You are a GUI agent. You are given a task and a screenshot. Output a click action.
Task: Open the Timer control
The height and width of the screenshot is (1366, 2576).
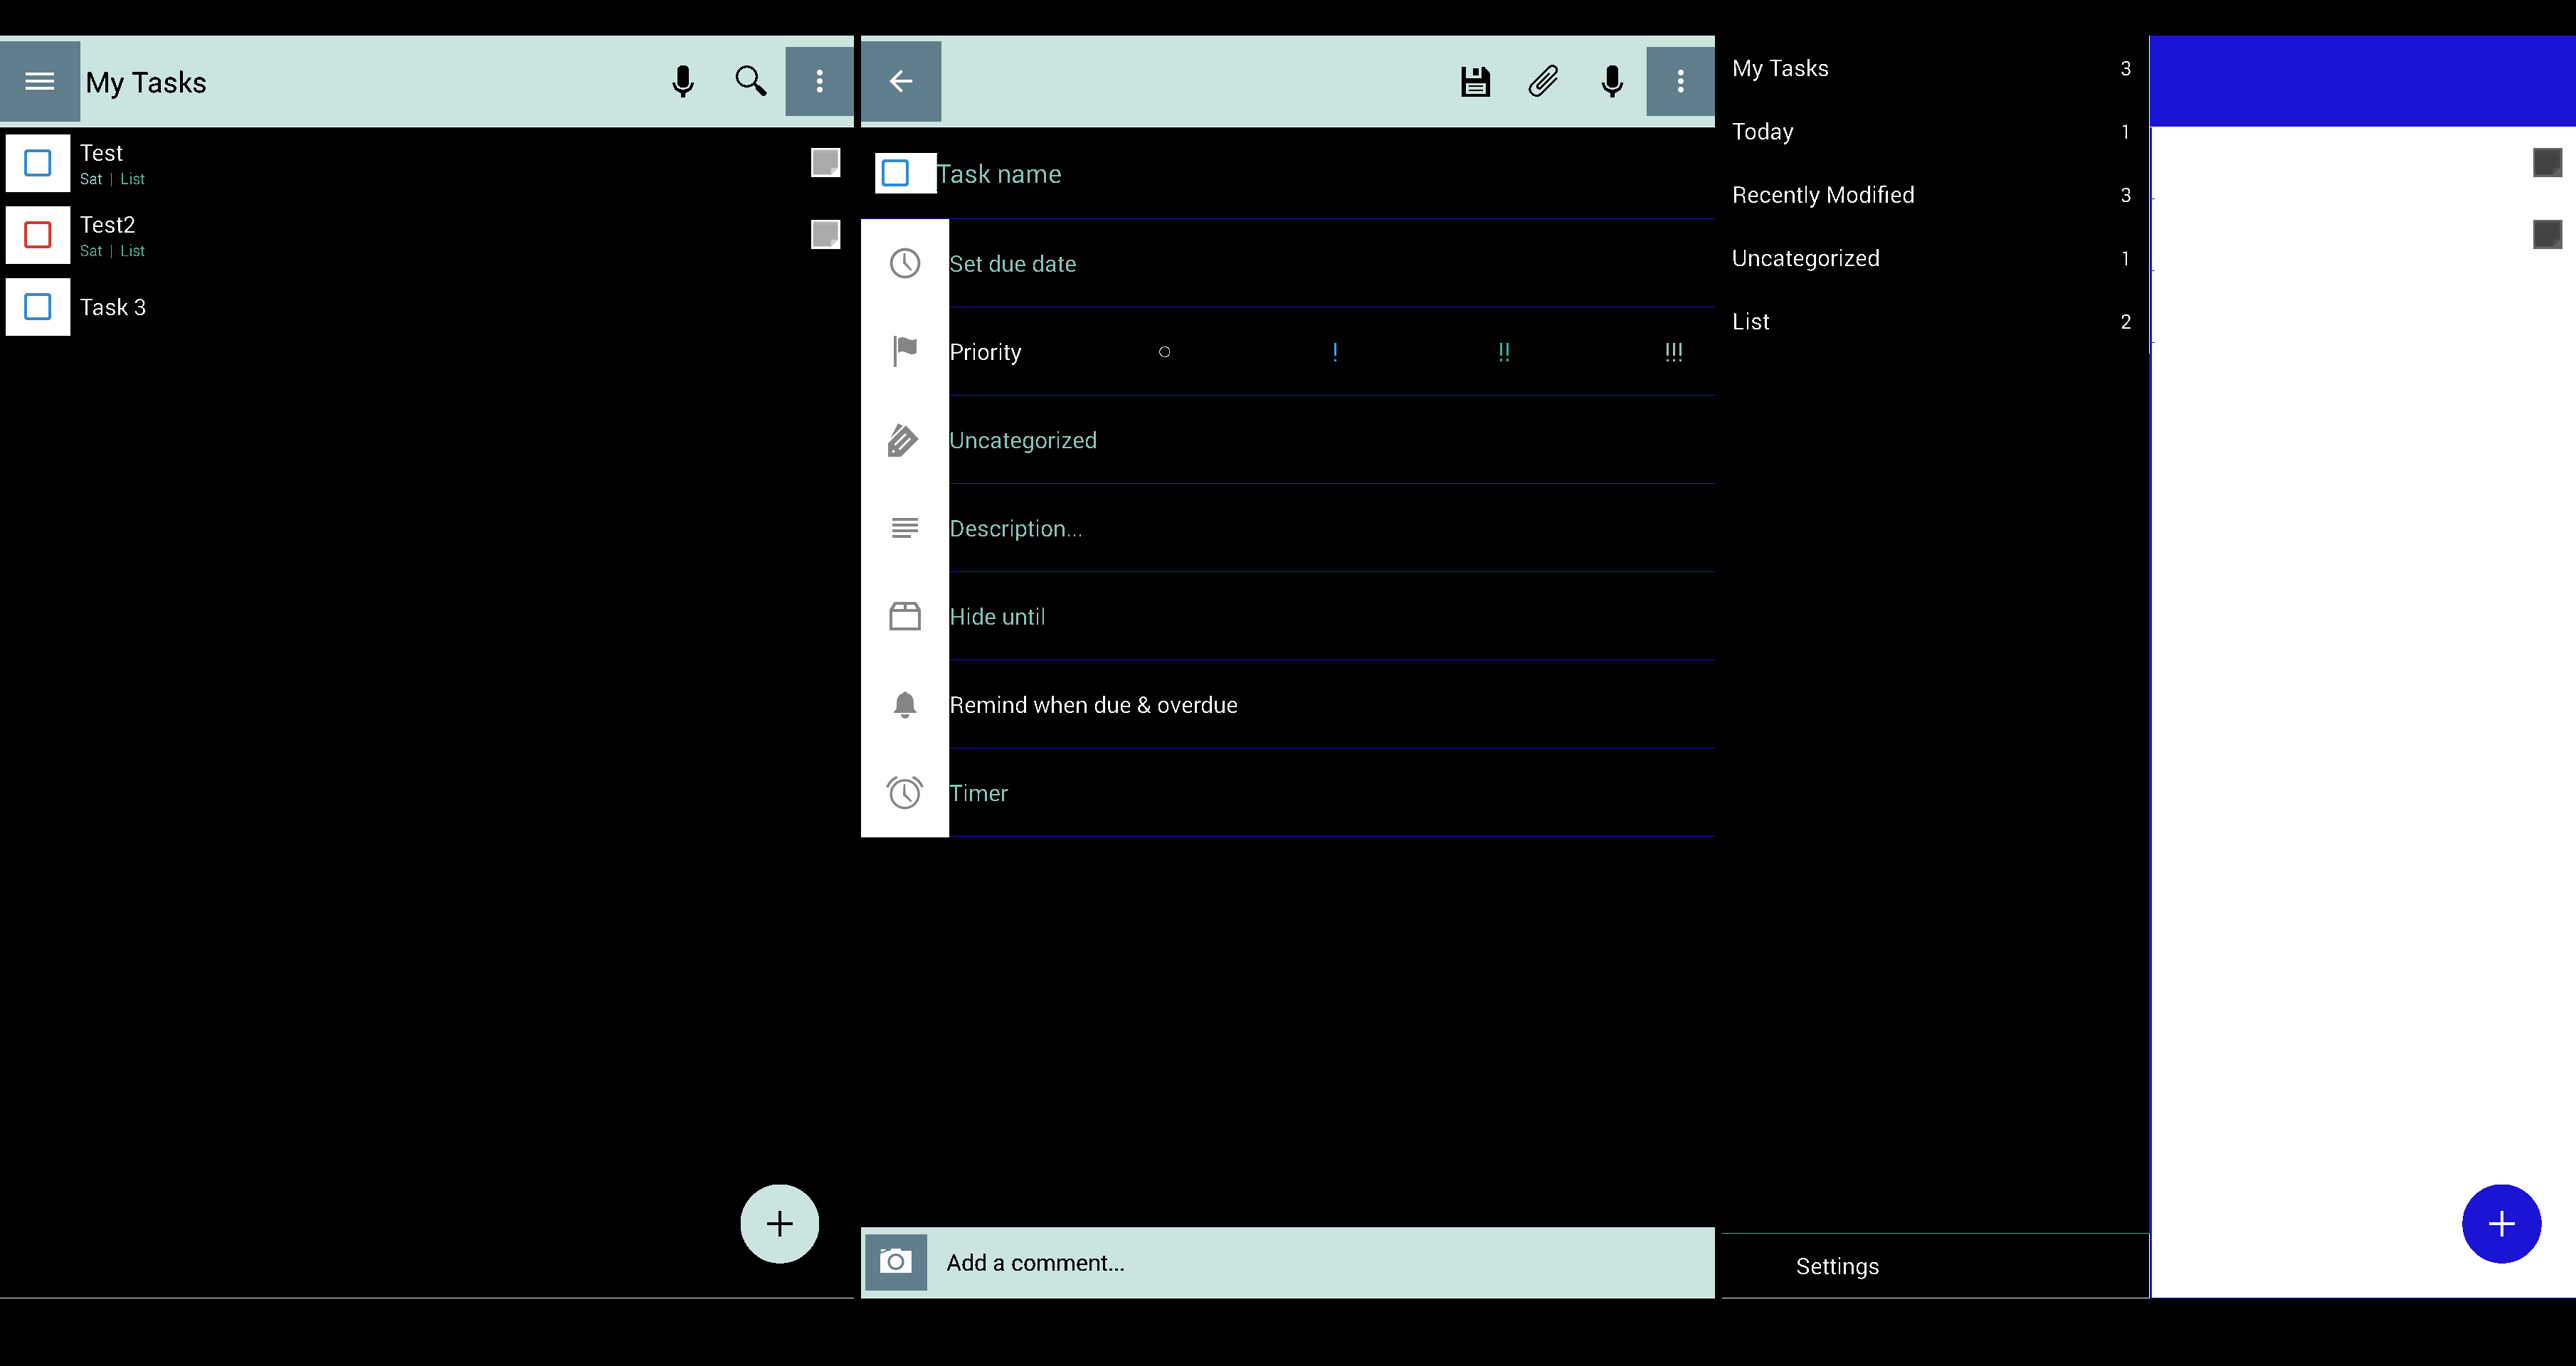pos(1331,793)
